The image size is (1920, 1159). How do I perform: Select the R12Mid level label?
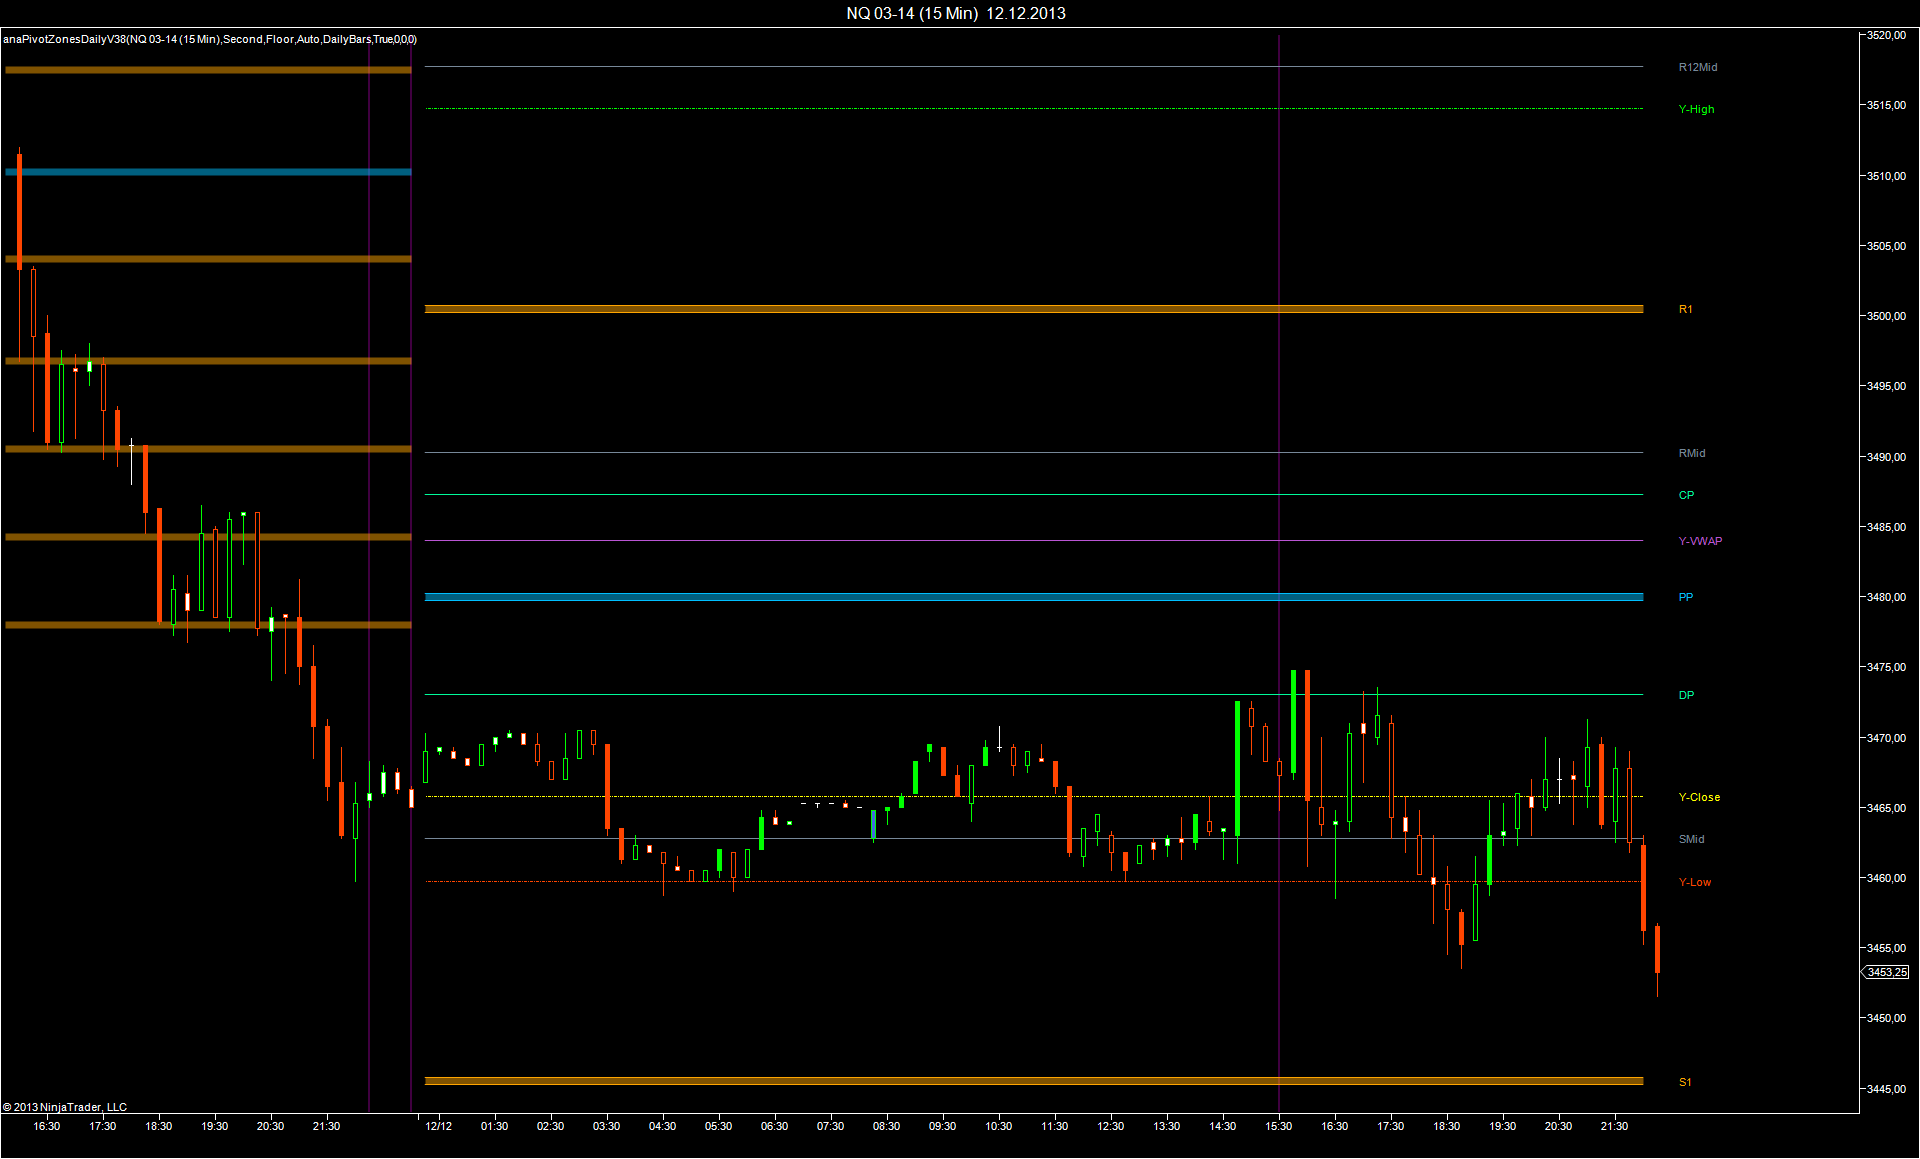pos(1697,67)
